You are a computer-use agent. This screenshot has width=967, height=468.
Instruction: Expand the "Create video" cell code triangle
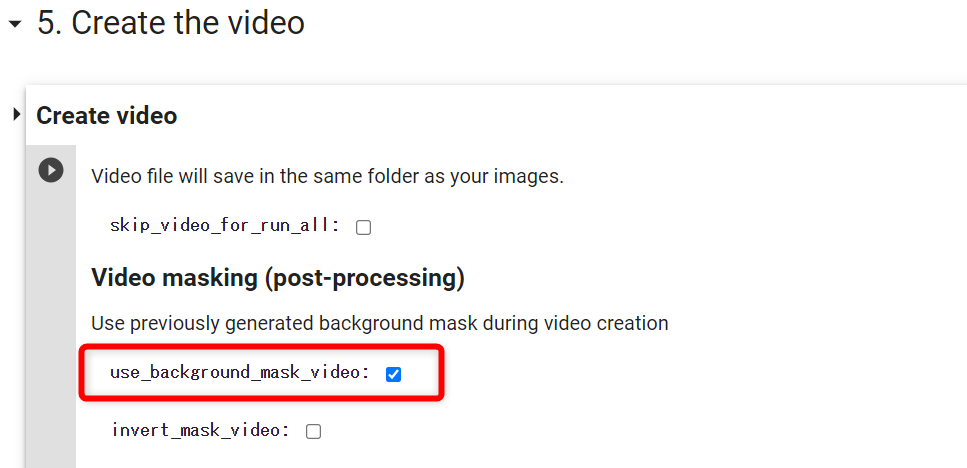pos(17,115)
